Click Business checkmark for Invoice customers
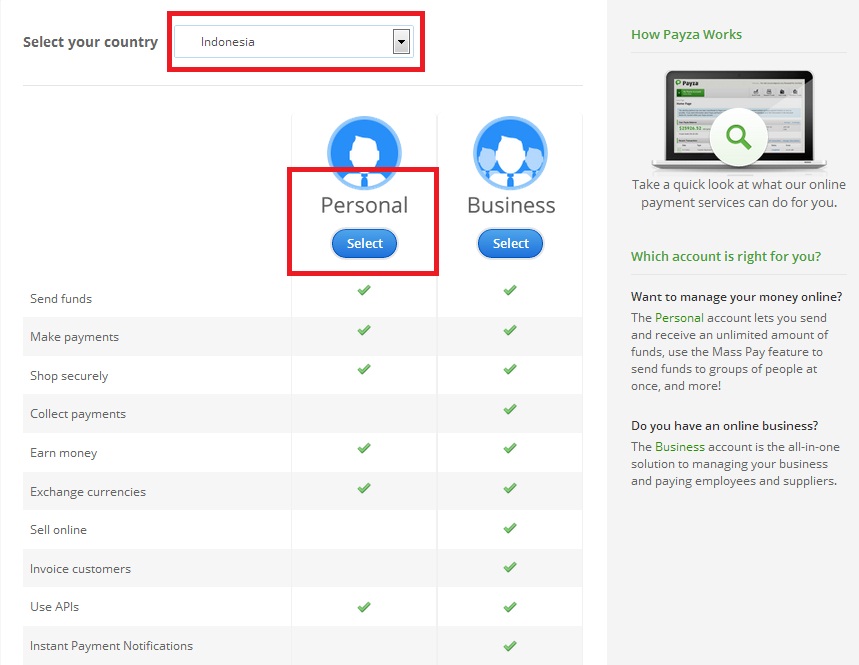 click(x=510, y=567)
